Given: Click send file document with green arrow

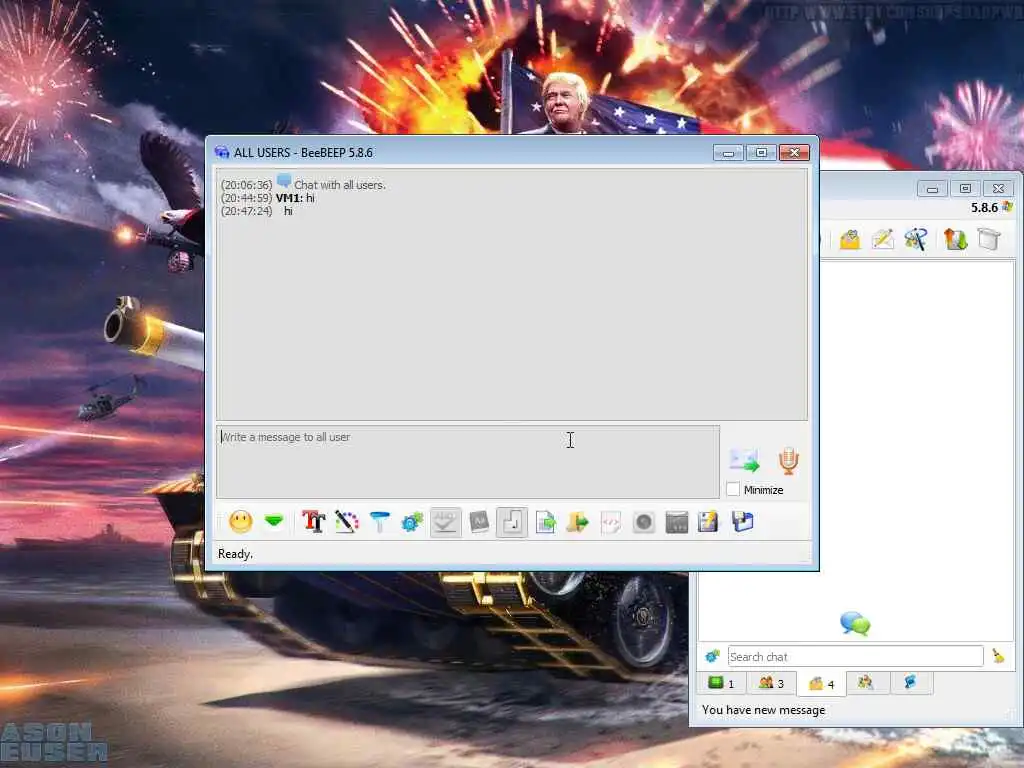Looking at the screenshot, I should coord(545,522).
